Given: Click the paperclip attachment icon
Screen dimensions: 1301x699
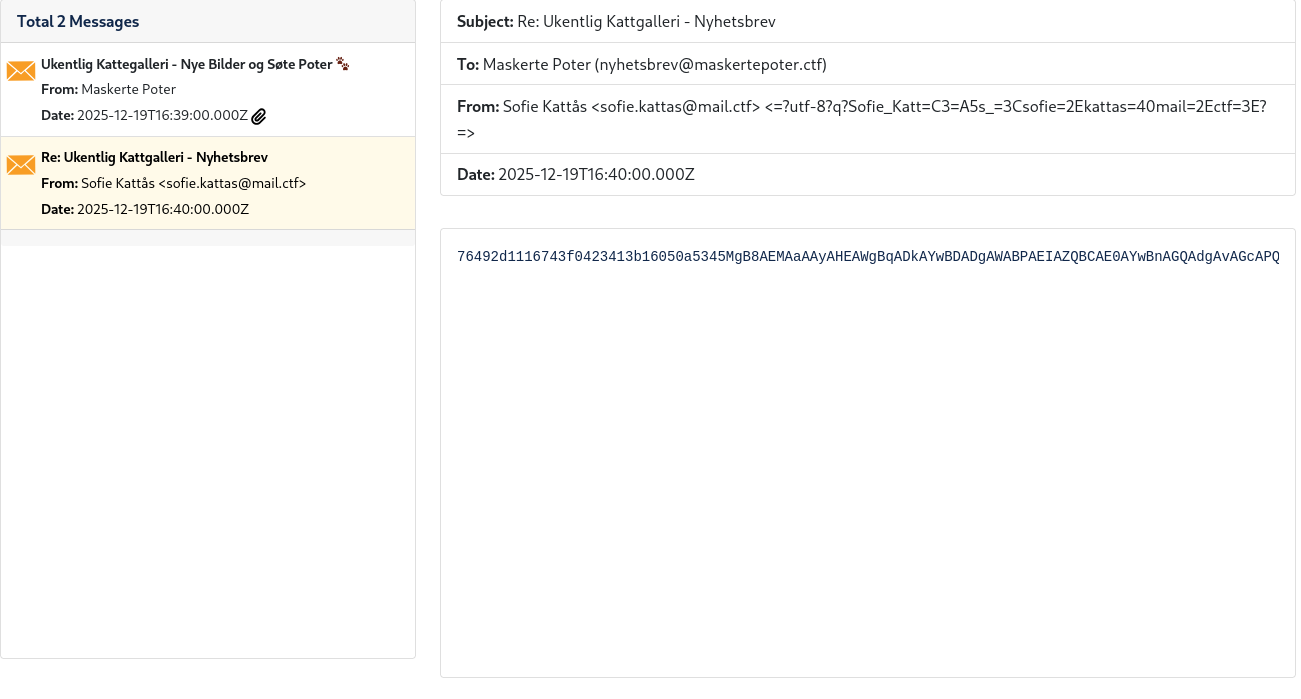Looking at the screenshot, I should tap(259, 116).
